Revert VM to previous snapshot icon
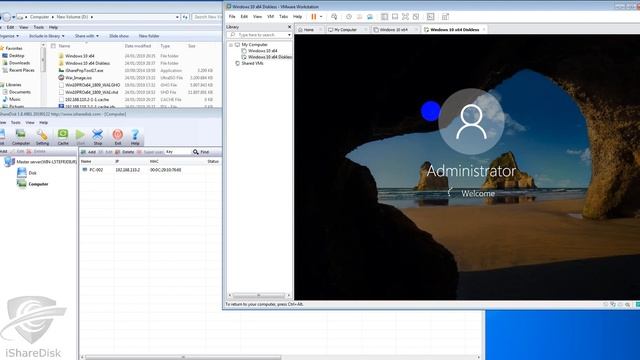640x360 pixels. [x=360, y=17]
